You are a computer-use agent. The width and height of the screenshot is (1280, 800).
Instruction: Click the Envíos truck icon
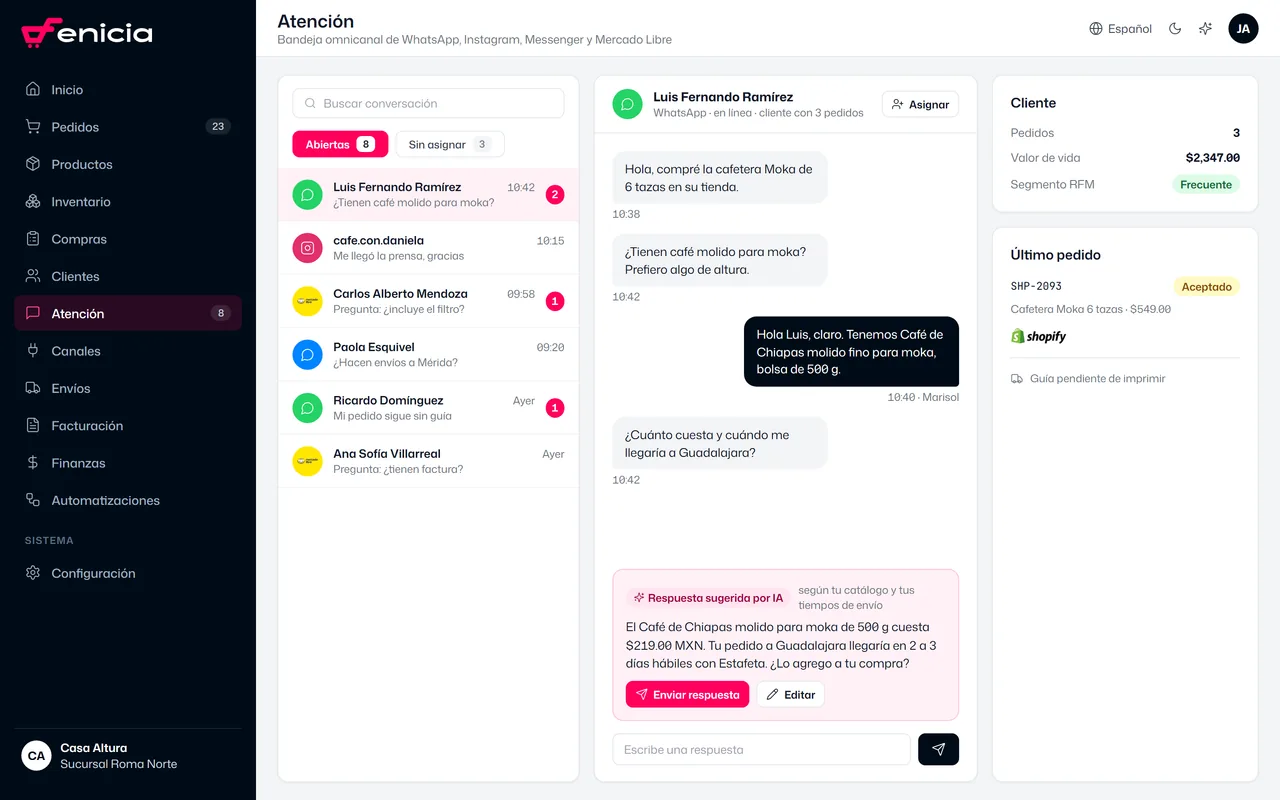pyautogui.click(x=33, y=388)
